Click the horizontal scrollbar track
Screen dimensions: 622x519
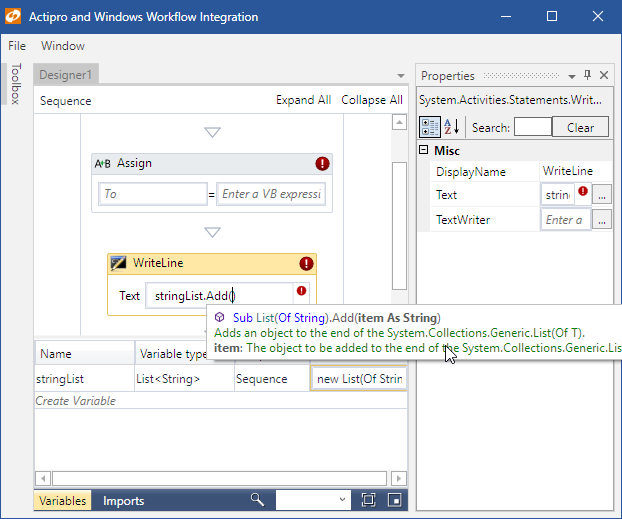coord(219,479)
